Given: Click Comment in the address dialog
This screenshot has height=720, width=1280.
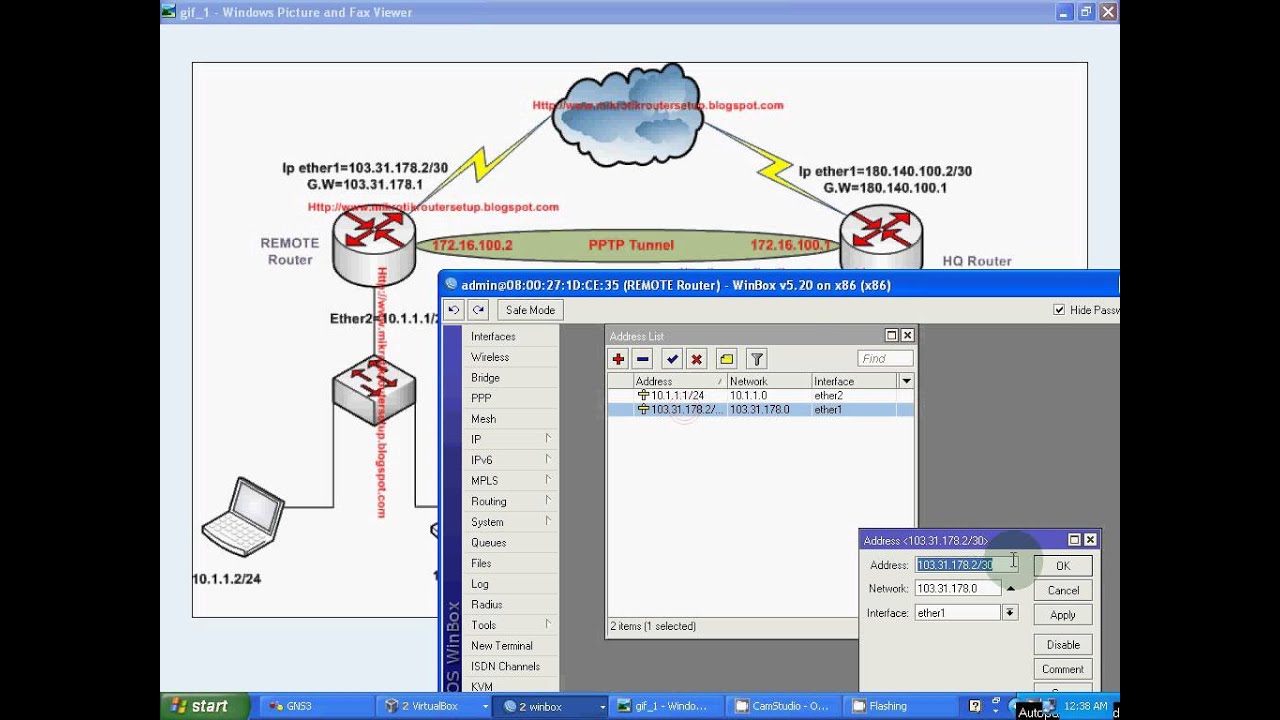Looking at the screenshot, I should tap(1063, 669).
